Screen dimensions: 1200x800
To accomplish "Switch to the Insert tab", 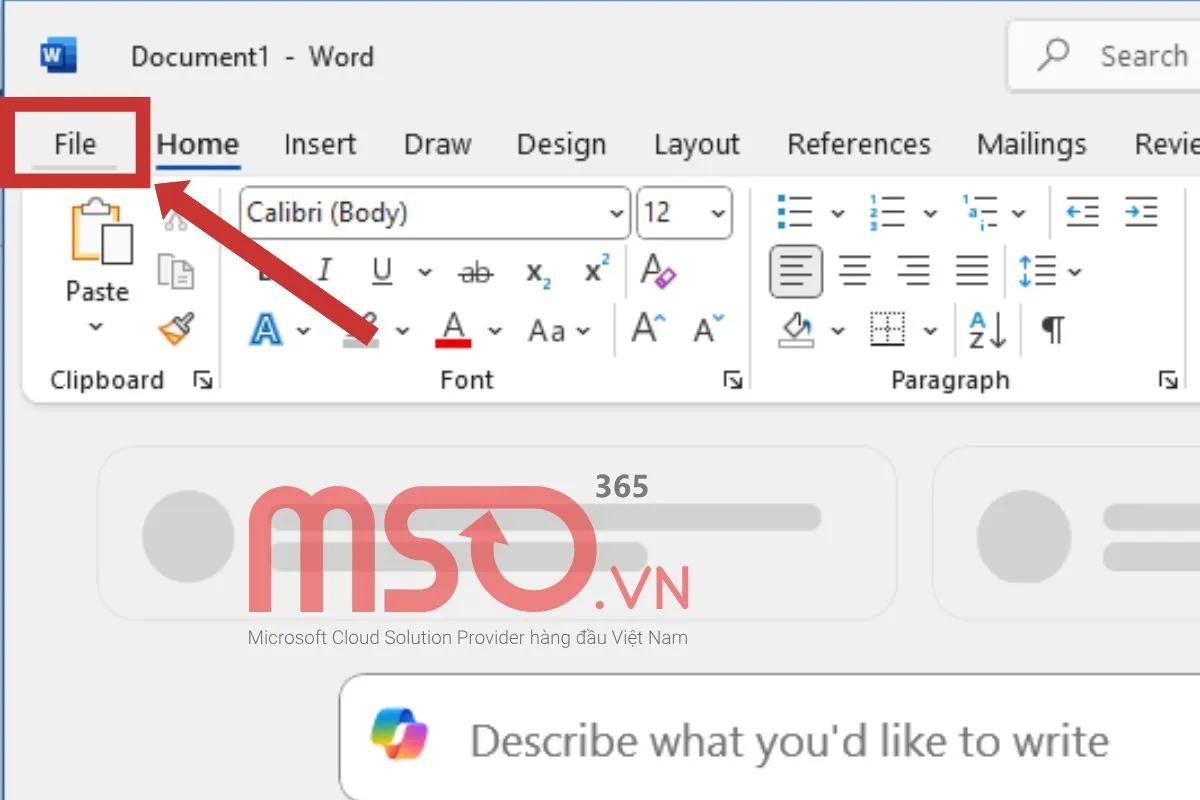I will point(321,145).
